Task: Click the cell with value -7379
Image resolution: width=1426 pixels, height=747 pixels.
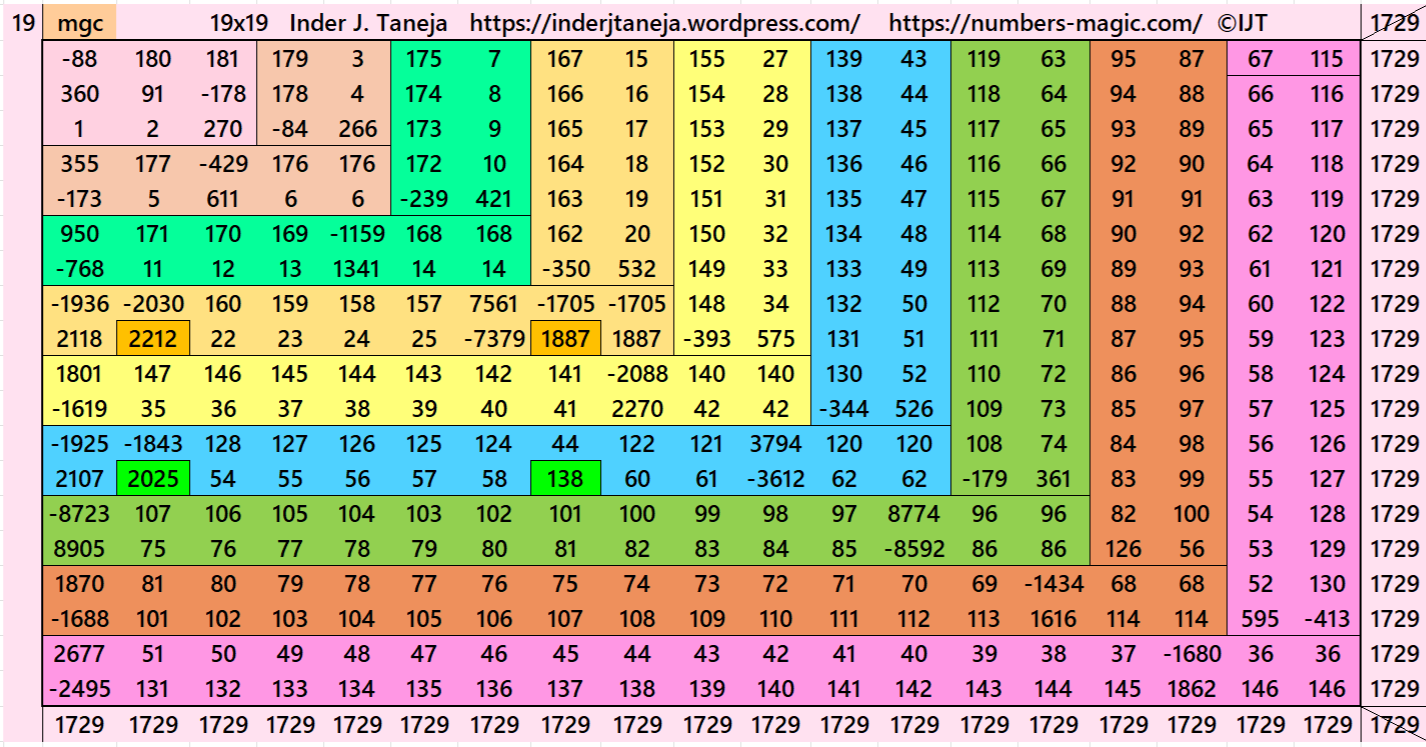Action: [x=494, y=339]
